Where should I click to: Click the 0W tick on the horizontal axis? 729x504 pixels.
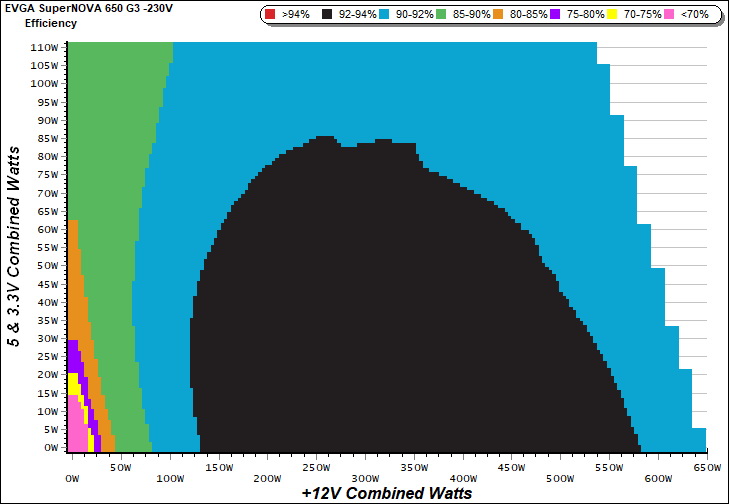71,466
